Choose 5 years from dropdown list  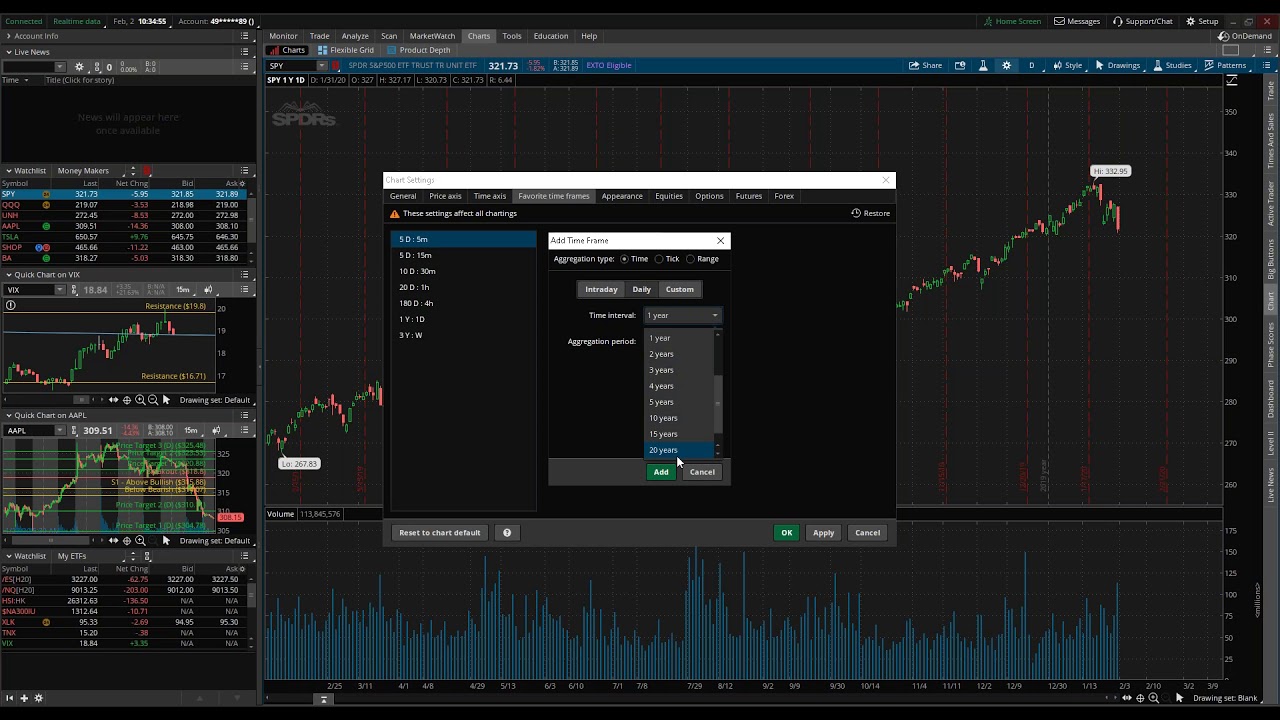(680, 402)
